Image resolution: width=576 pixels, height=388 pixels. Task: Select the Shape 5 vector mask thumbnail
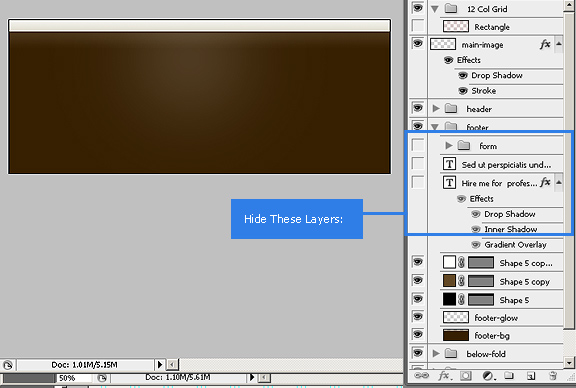(x=481, y=299)
